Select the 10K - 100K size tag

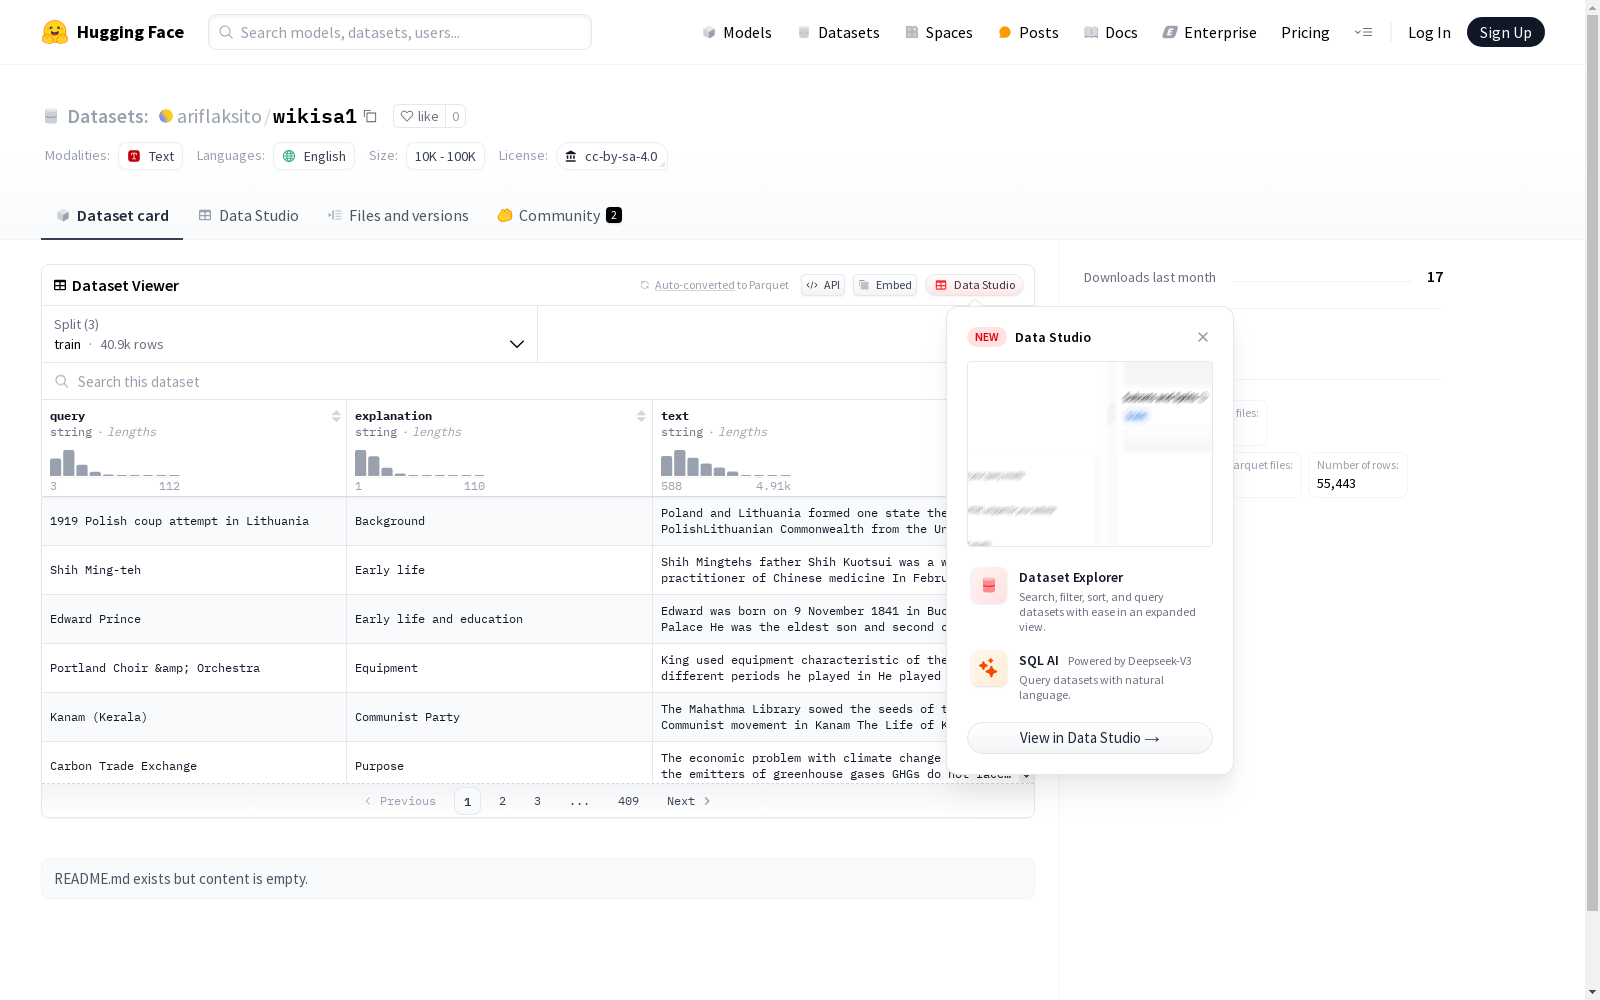[445, 156]
